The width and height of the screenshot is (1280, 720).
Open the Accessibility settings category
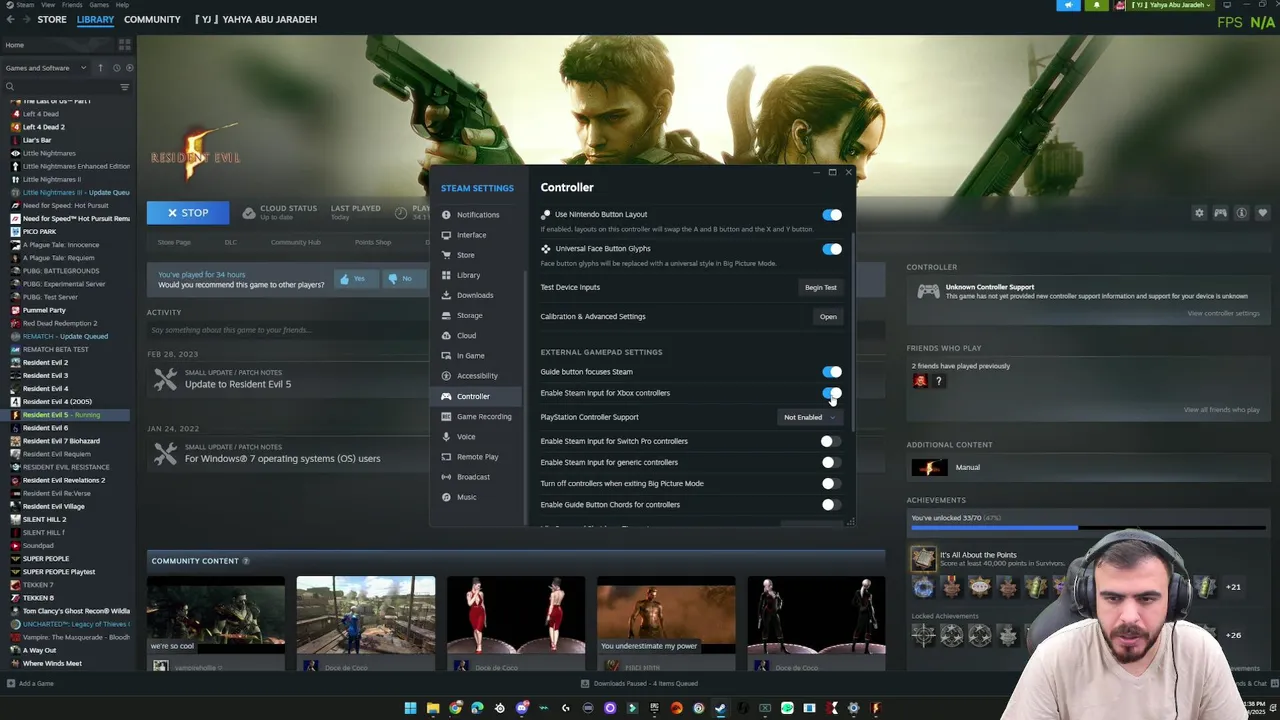(477, 376)
